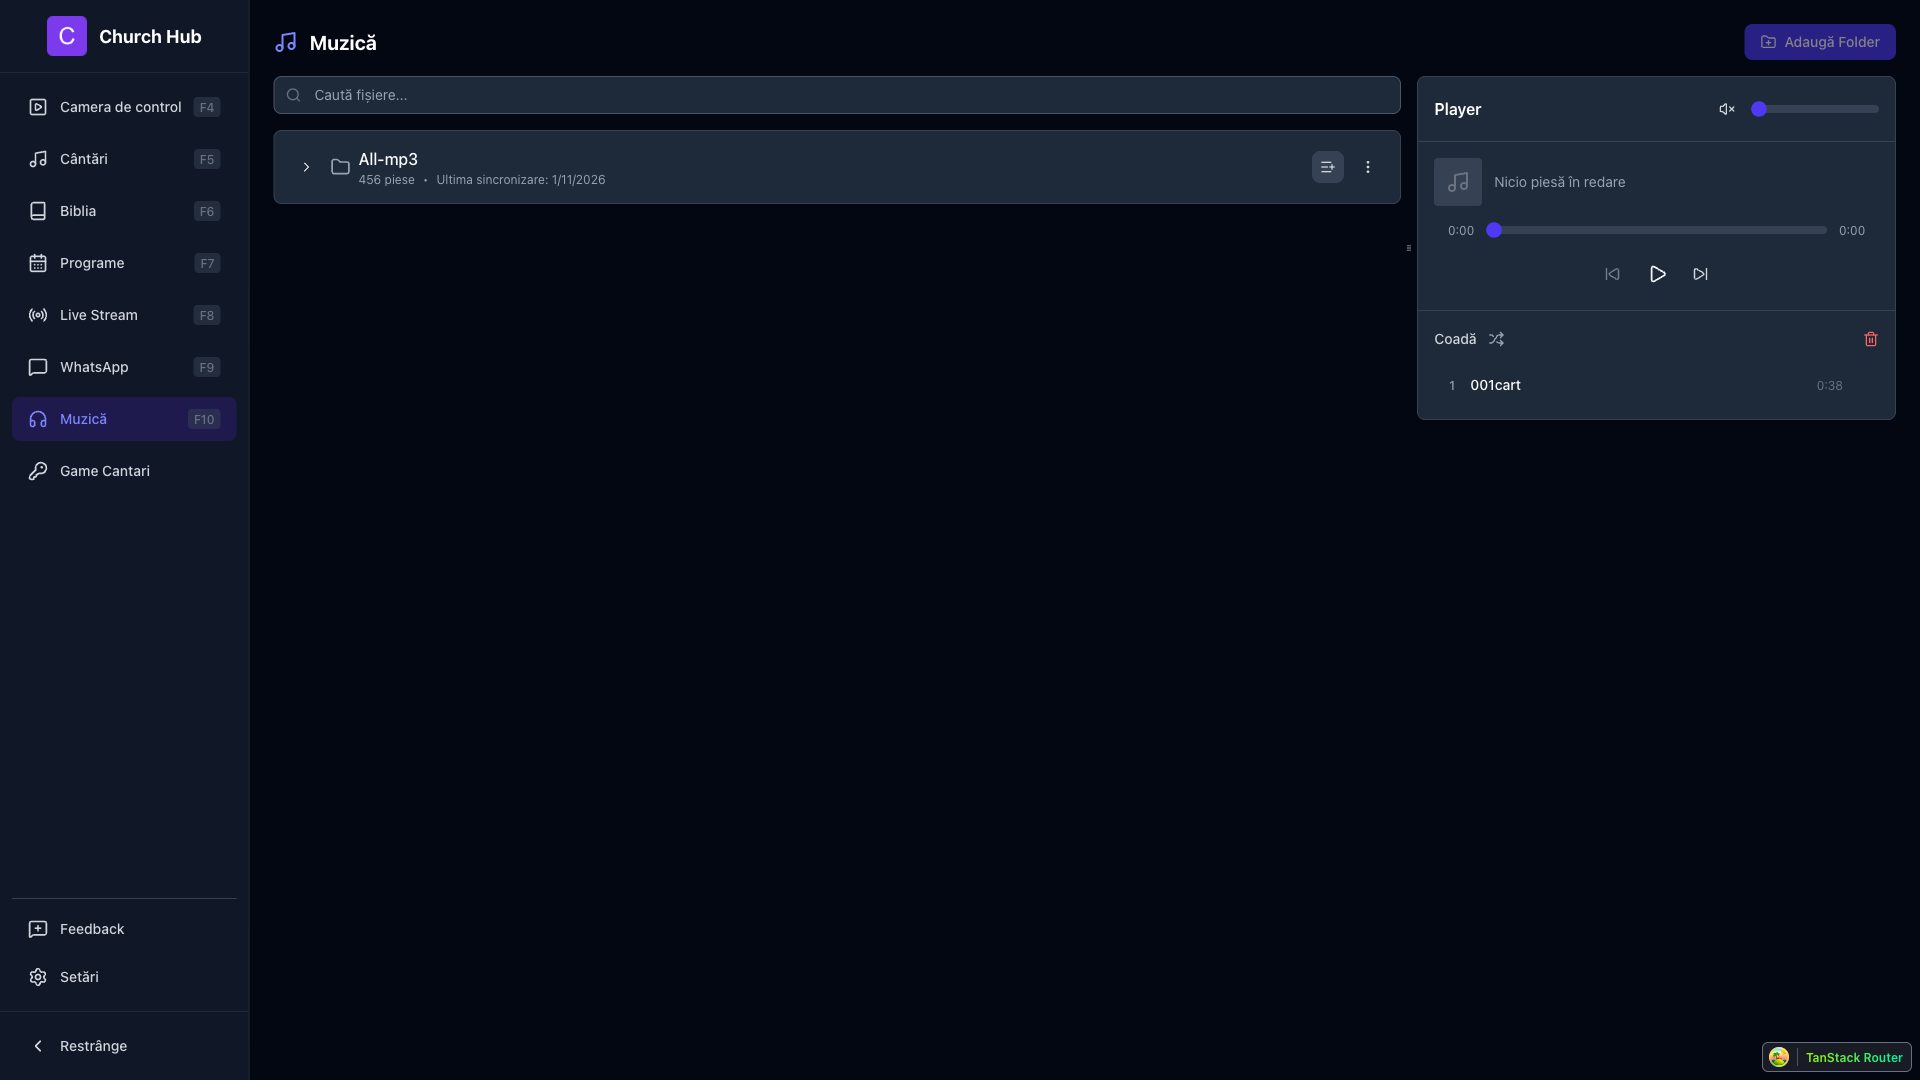Open Feedback from the sidebar
1920x1080 pixels.
91,929
